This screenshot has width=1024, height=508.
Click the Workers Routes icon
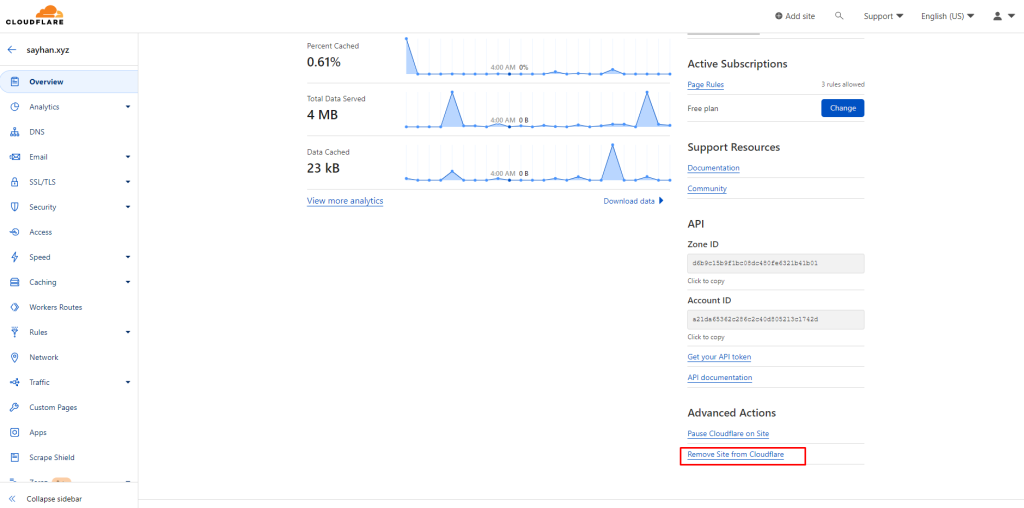tap(15, 307)
